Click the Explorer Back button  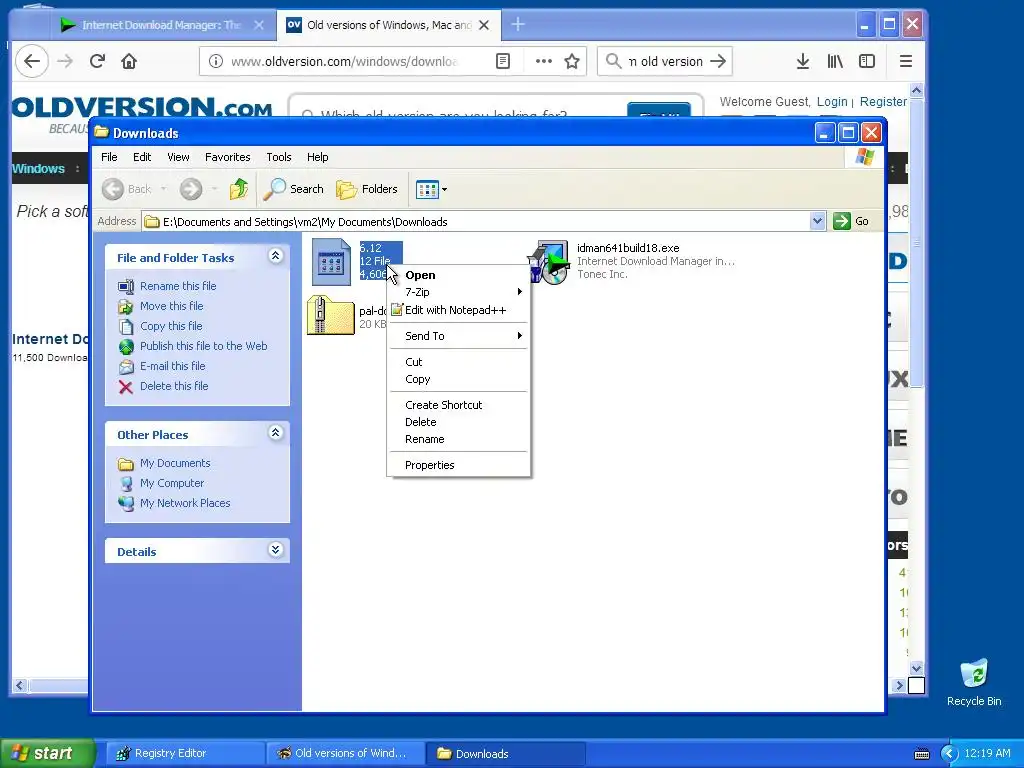(127, 189)
